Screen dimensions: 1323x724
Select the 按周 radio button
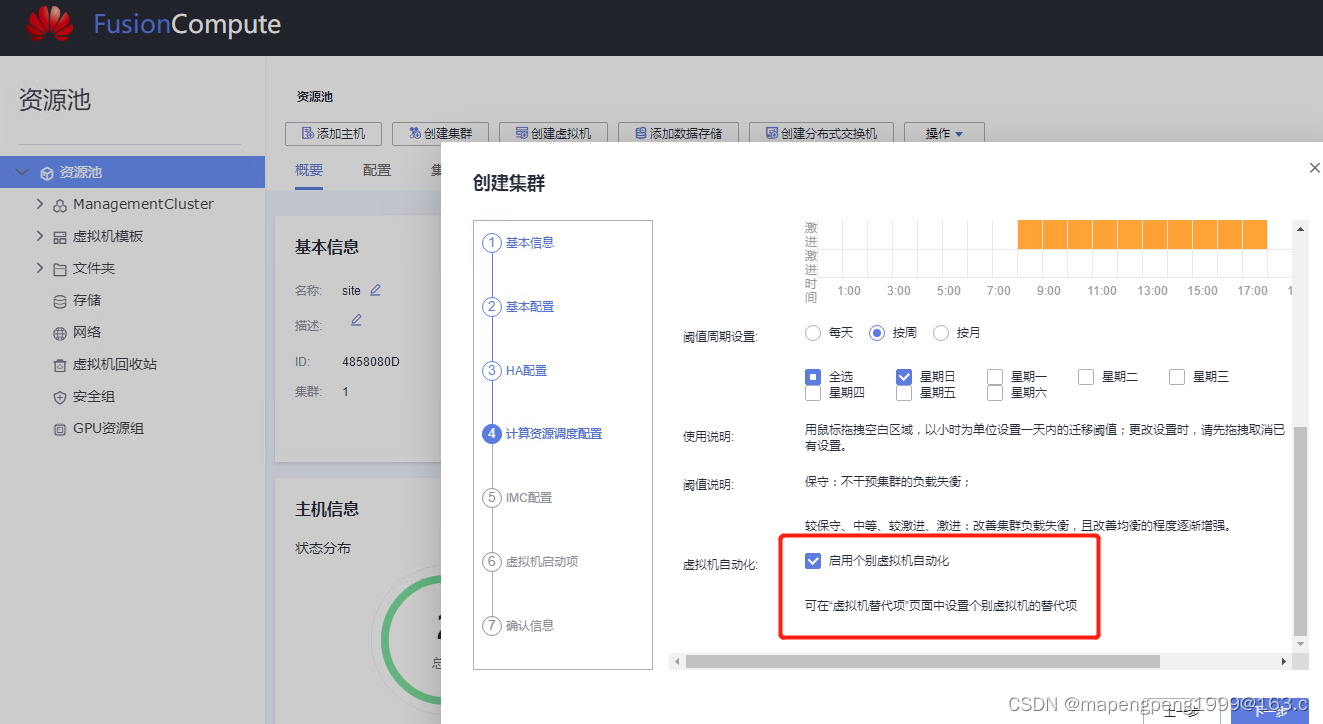click(877, 333)
